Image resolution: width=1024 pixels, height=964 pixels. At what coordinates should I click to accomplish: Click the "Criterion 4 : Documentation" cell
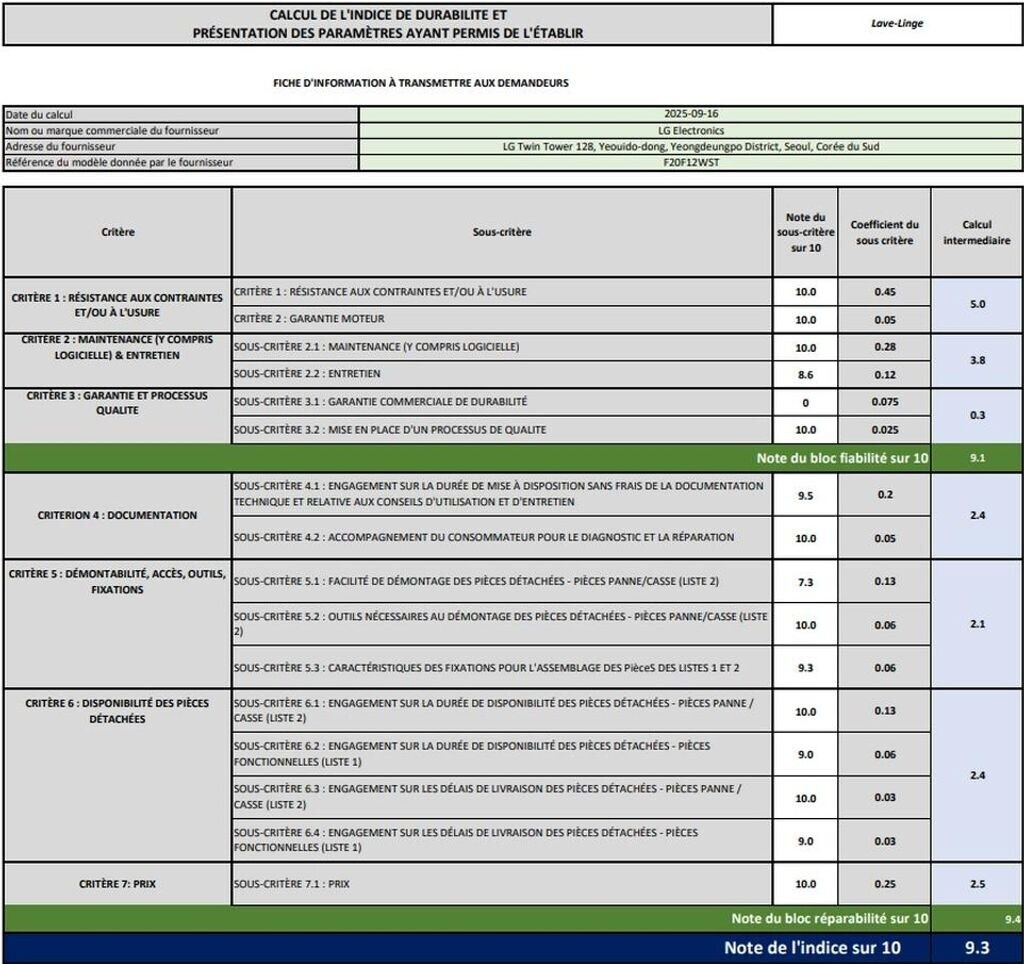(118, 515)
